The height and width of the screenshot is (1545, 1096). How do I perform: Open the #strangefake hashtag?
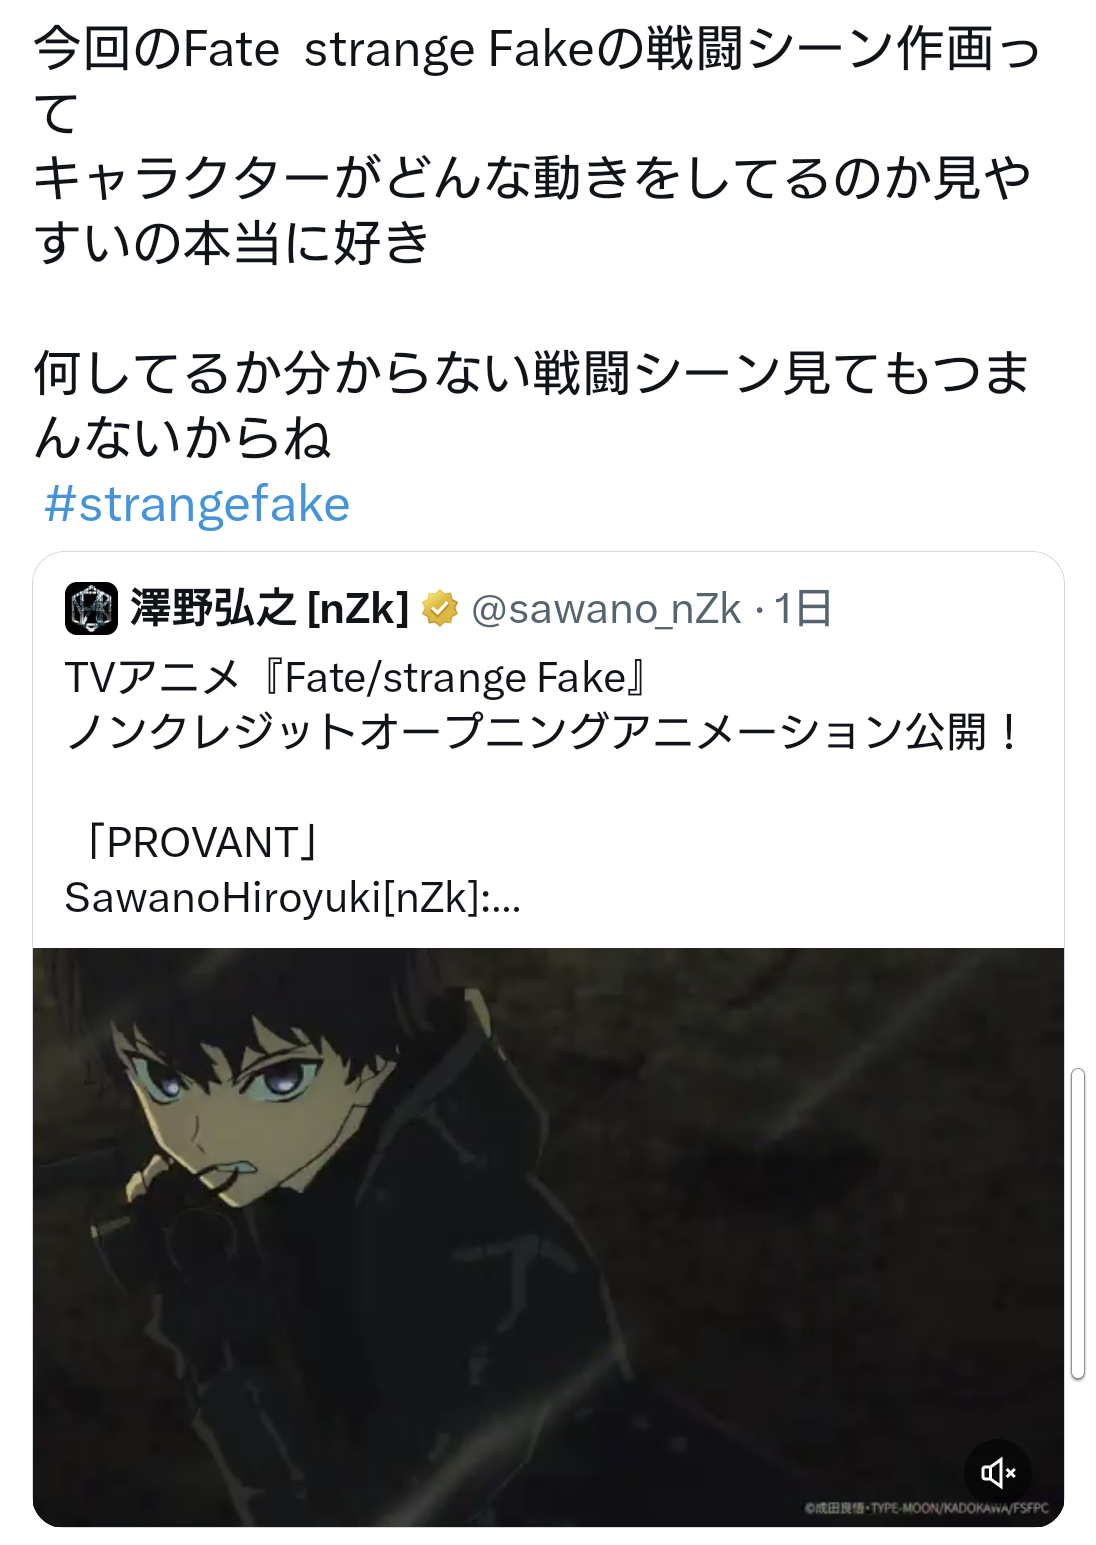pyautogui.click(x=197, y=504)
